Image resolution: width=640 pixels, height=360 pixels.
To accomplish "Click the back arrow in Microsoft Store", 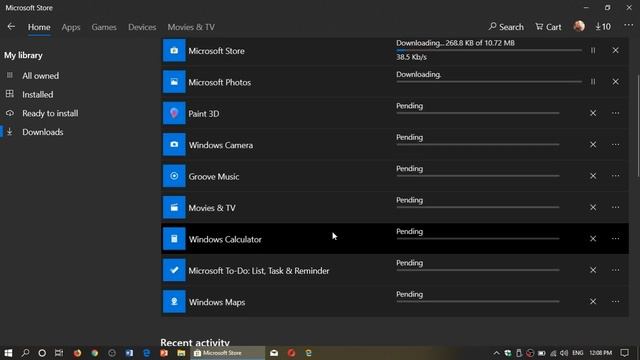I will 11,27.
